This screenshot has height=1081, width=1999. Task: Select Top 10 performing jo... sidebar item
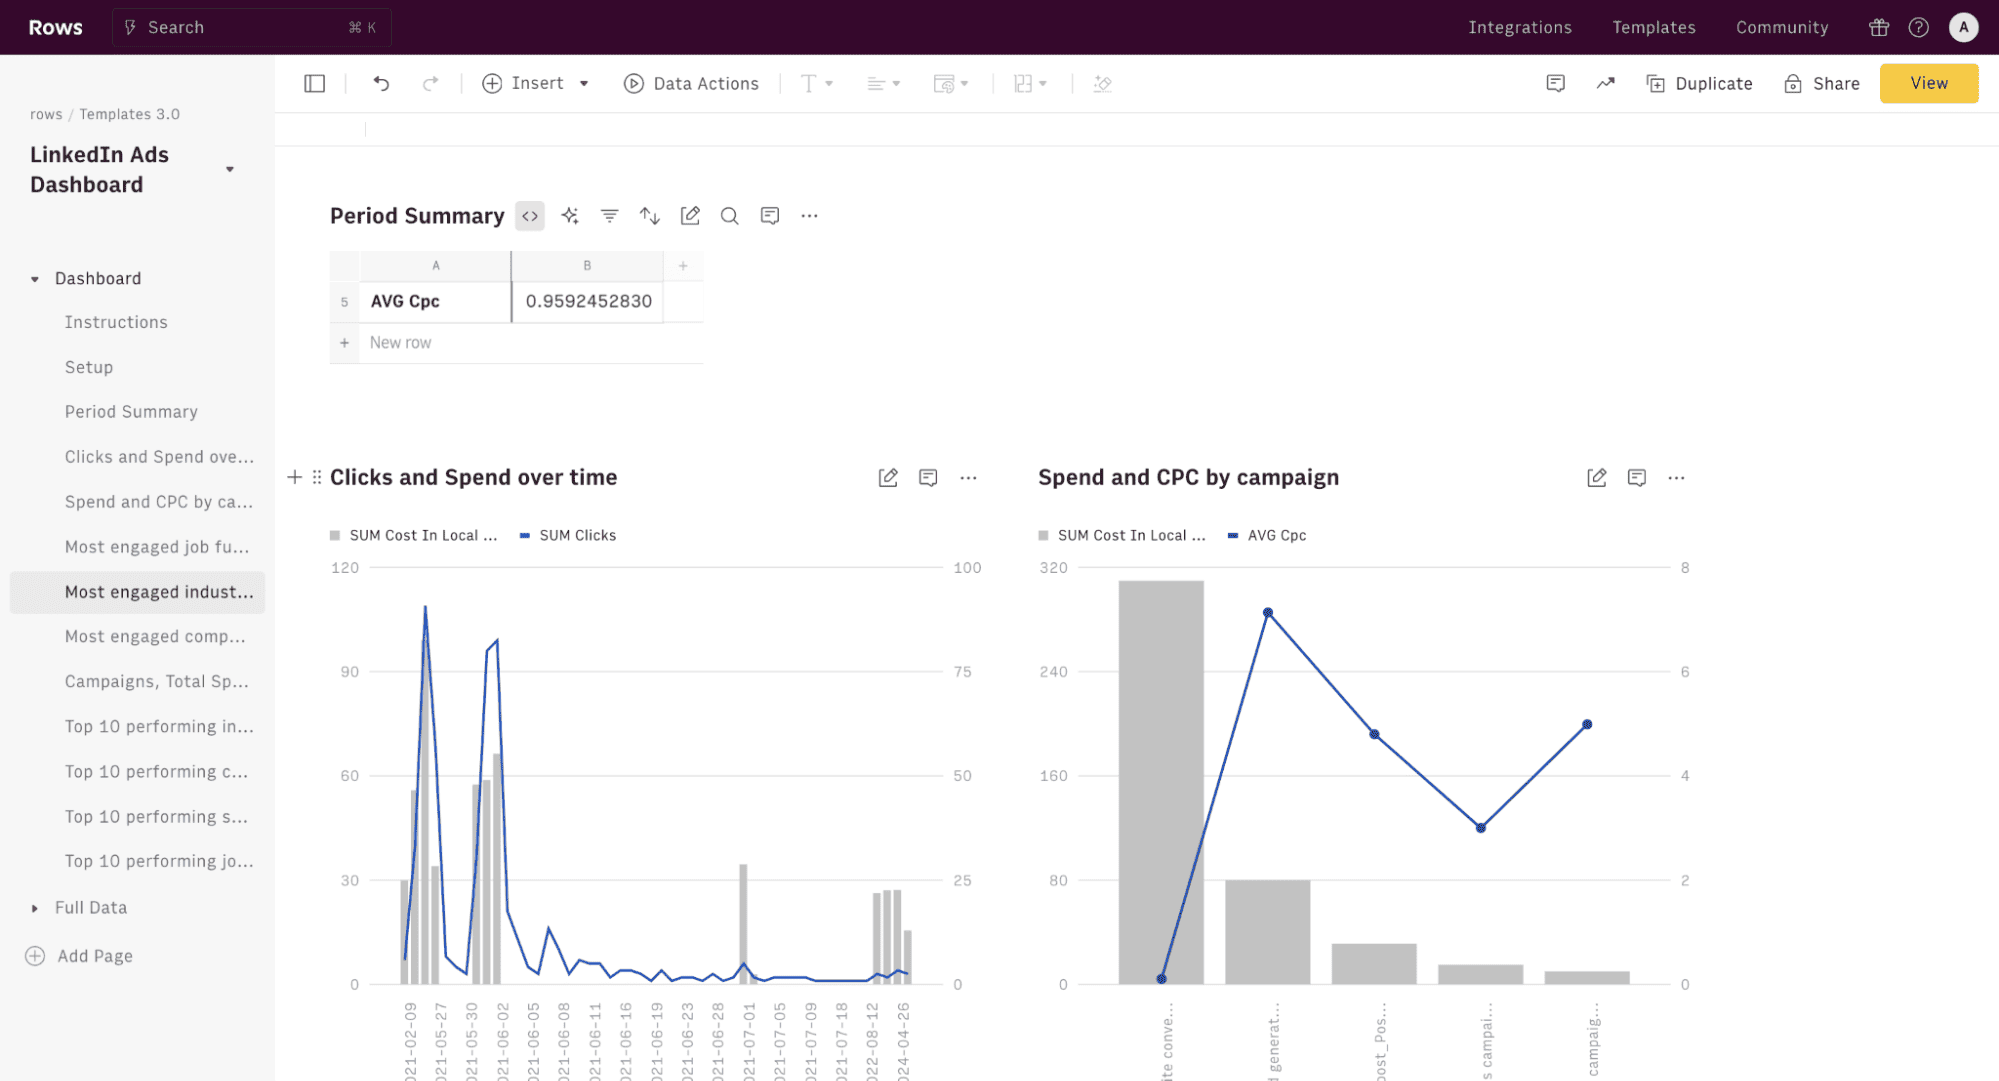(159, 862)
